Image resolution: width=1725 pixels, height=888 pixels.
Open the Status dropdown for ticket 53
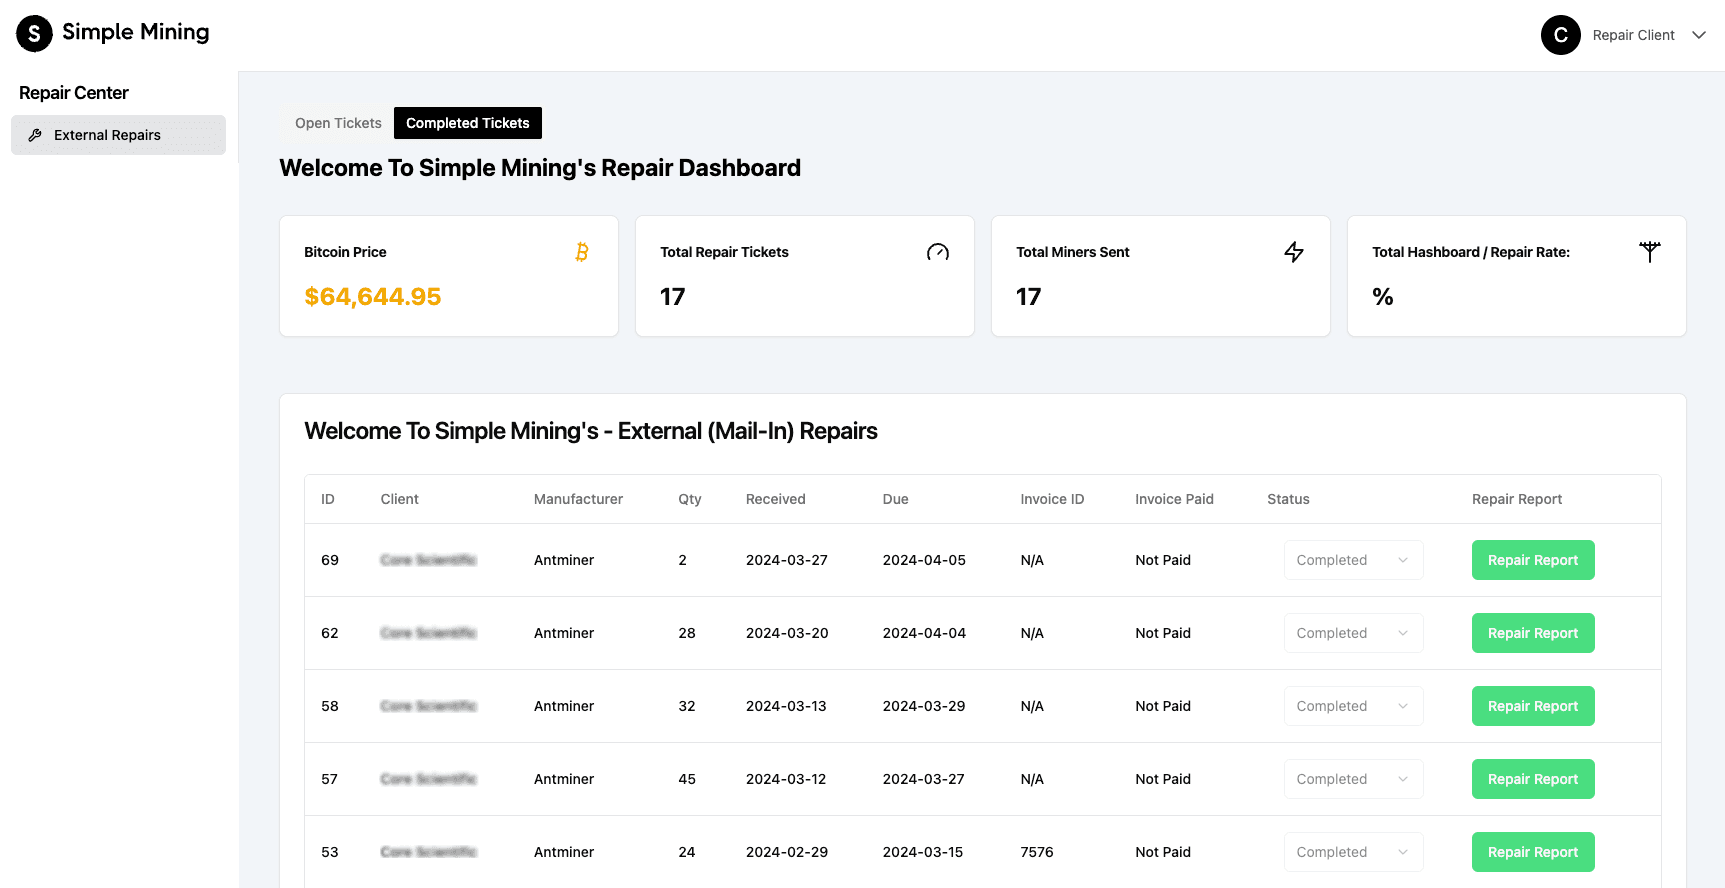(x=1353, y=852)
